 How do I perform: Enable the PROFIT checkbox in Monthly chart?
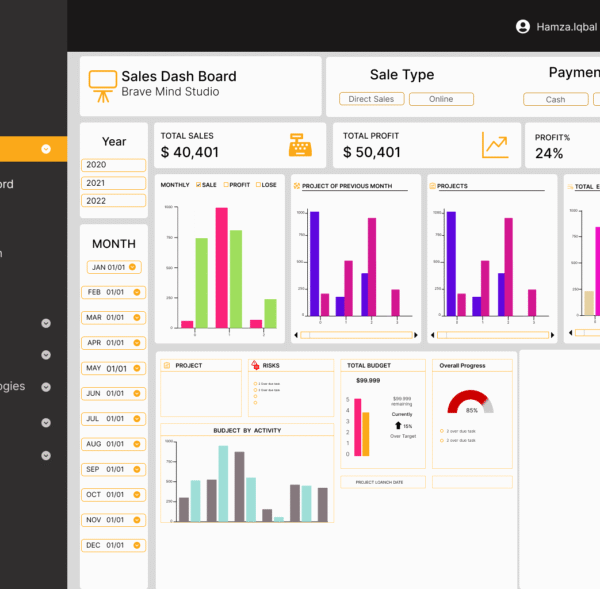point(226,185)
